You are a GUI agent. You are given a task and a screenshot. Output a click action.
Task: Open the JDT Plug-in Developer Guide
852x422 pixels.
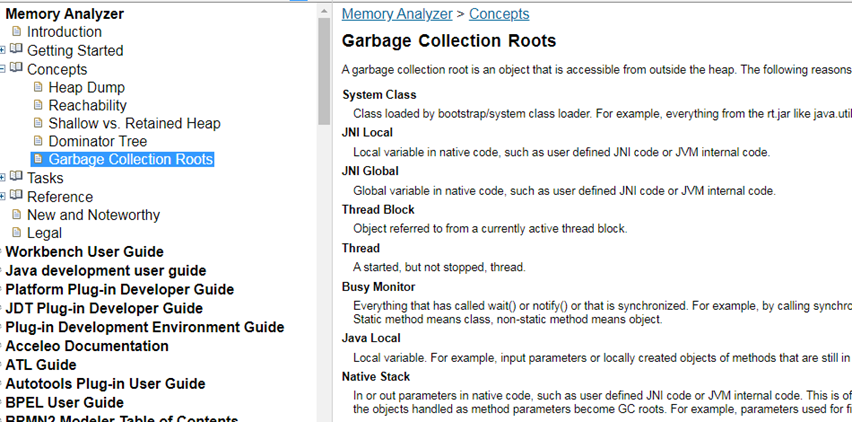coord(104,308)
